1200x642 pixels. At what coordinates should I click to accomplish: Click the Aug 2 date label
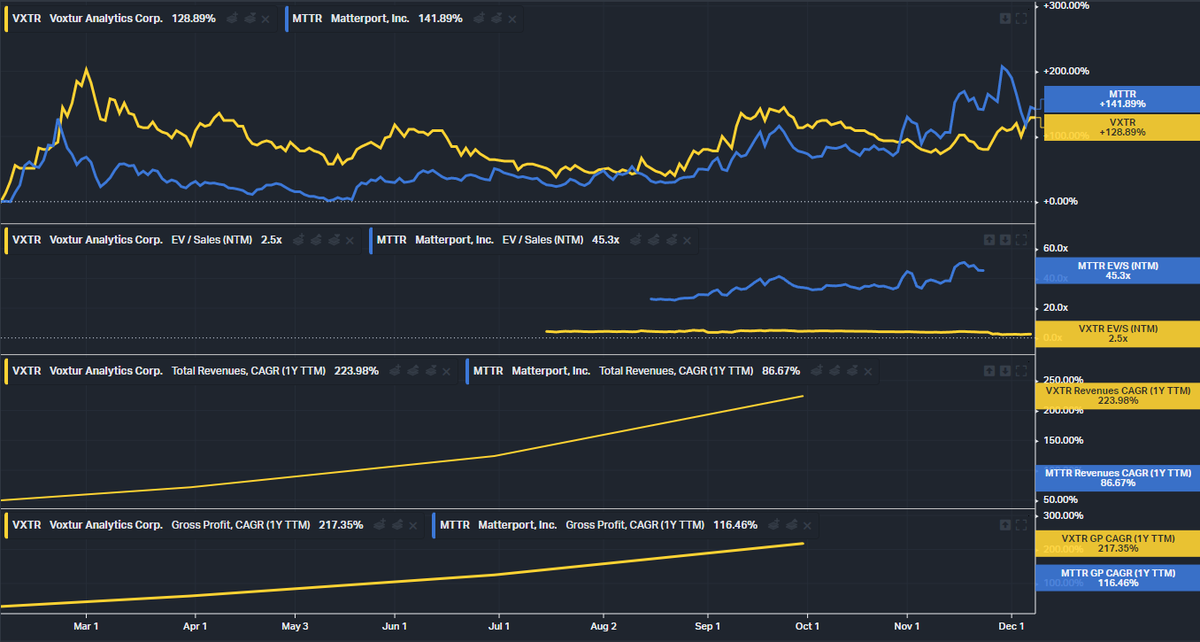(603, 627)
